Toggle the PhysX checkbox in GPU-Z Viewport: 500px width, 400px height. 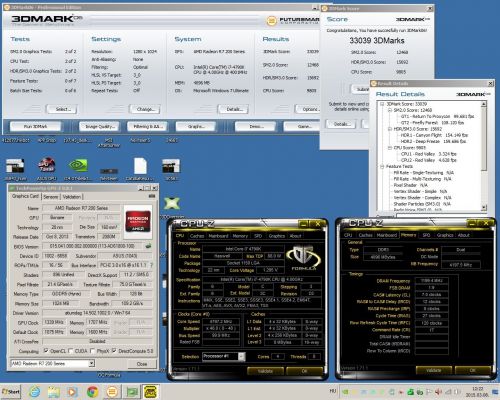click(92, 351)
